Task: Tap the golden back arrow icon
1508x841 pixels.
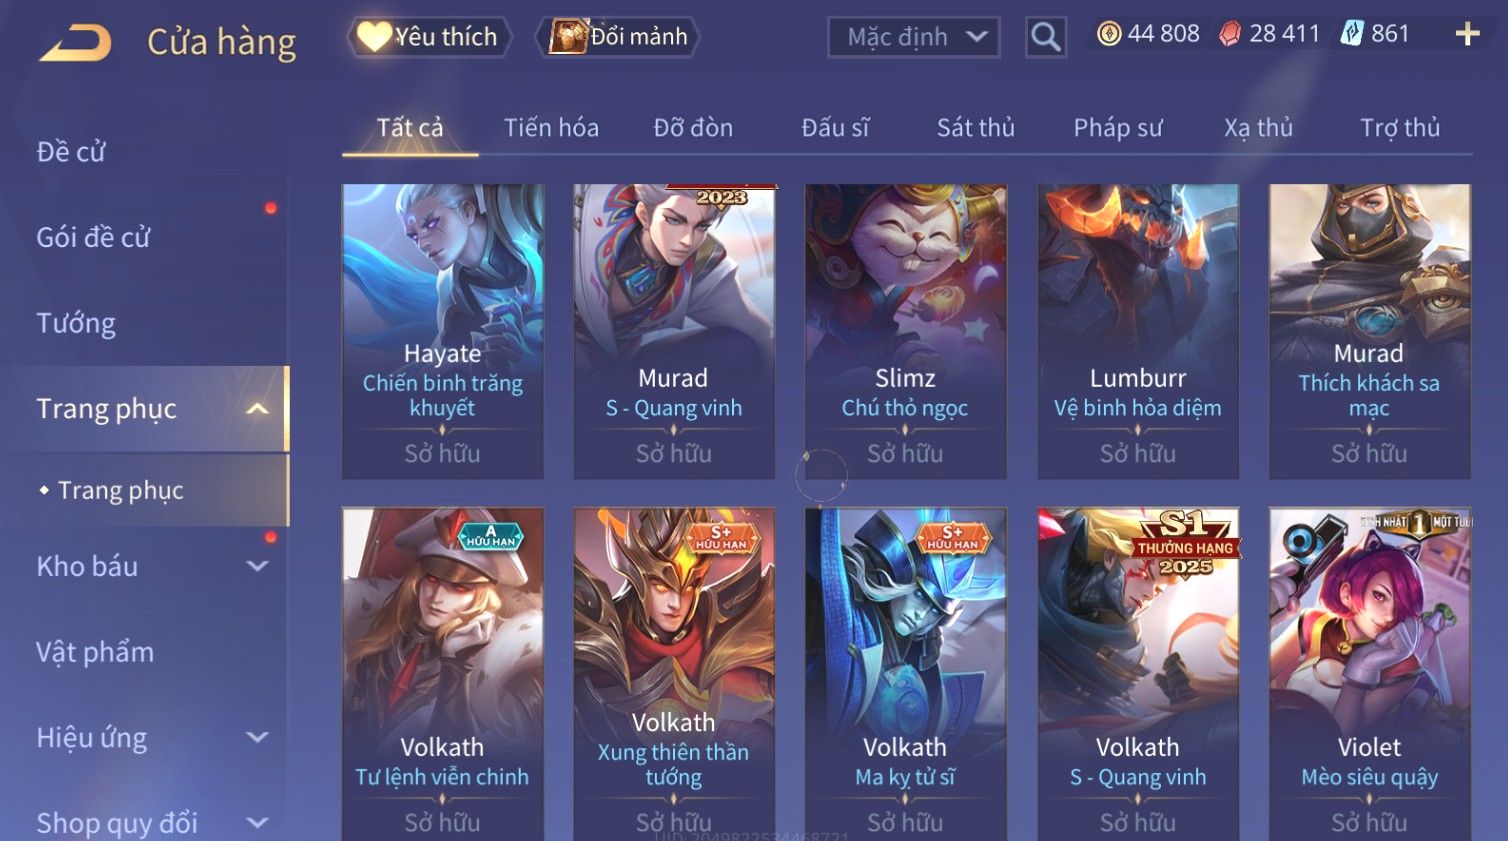Action: (x=75, y=42)
